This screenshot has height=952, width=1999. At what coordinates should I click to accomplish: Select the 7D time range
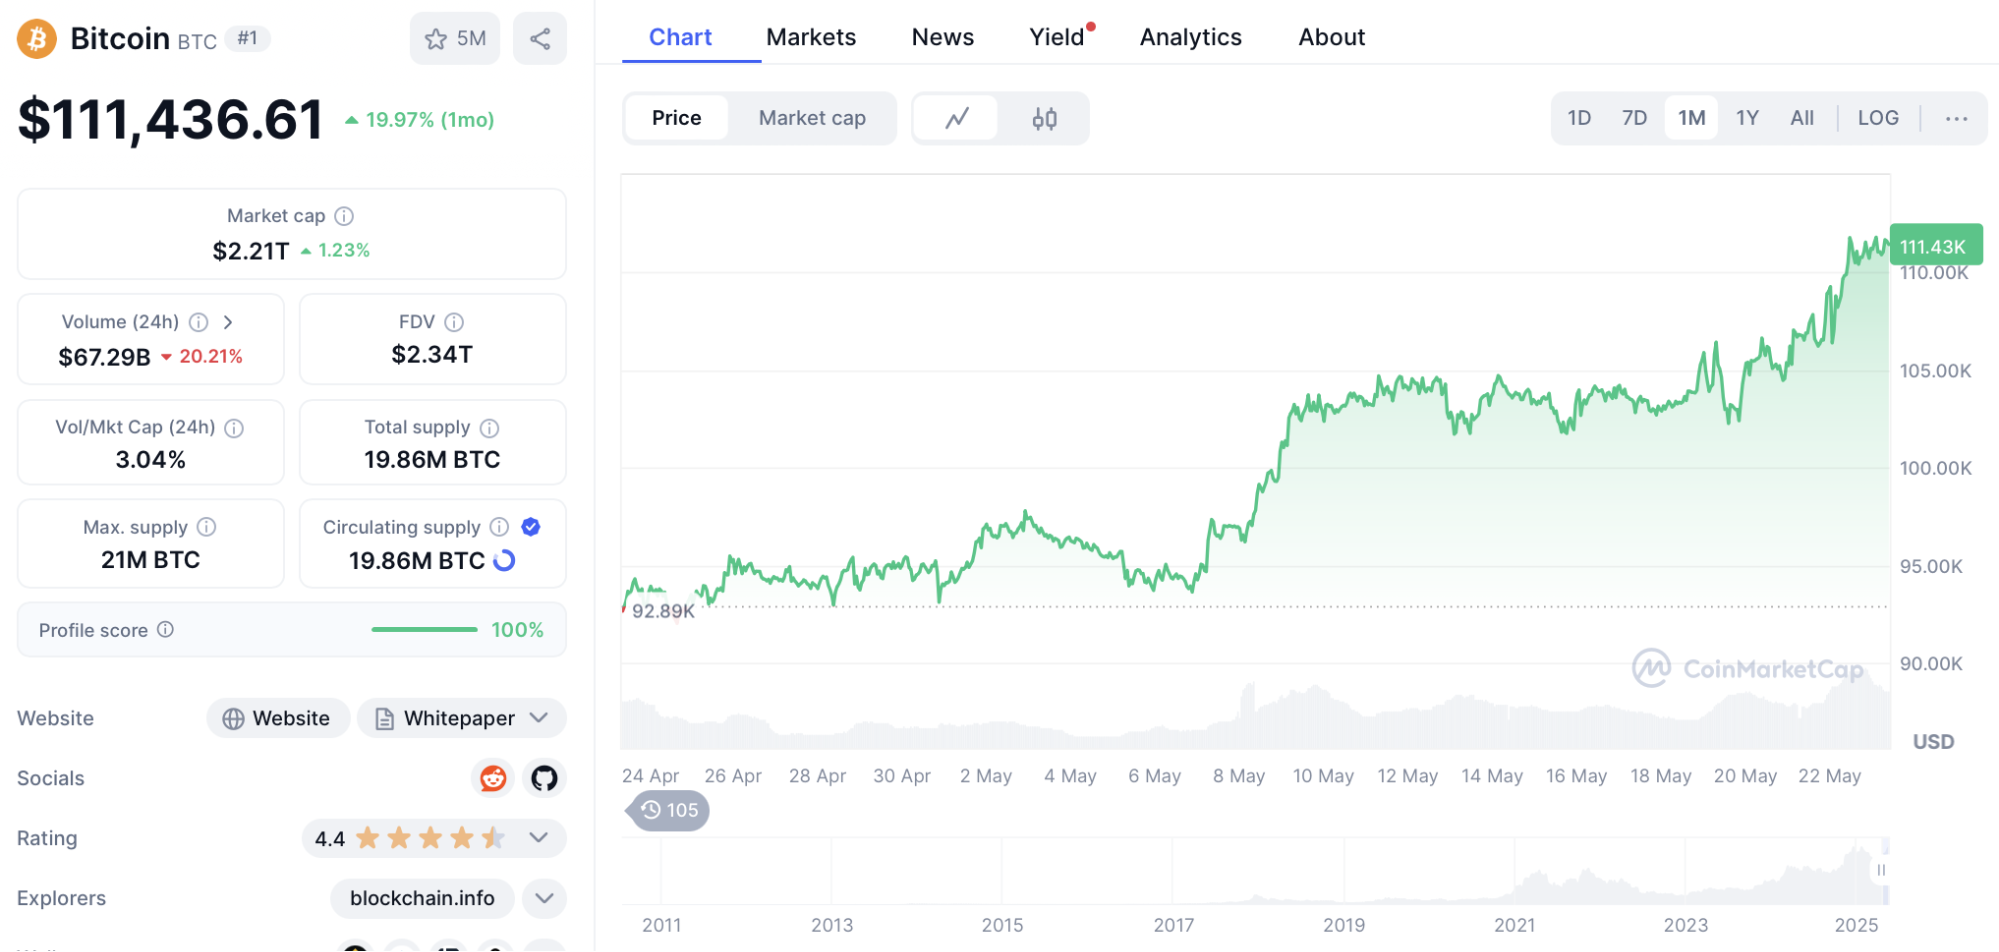1634,118
